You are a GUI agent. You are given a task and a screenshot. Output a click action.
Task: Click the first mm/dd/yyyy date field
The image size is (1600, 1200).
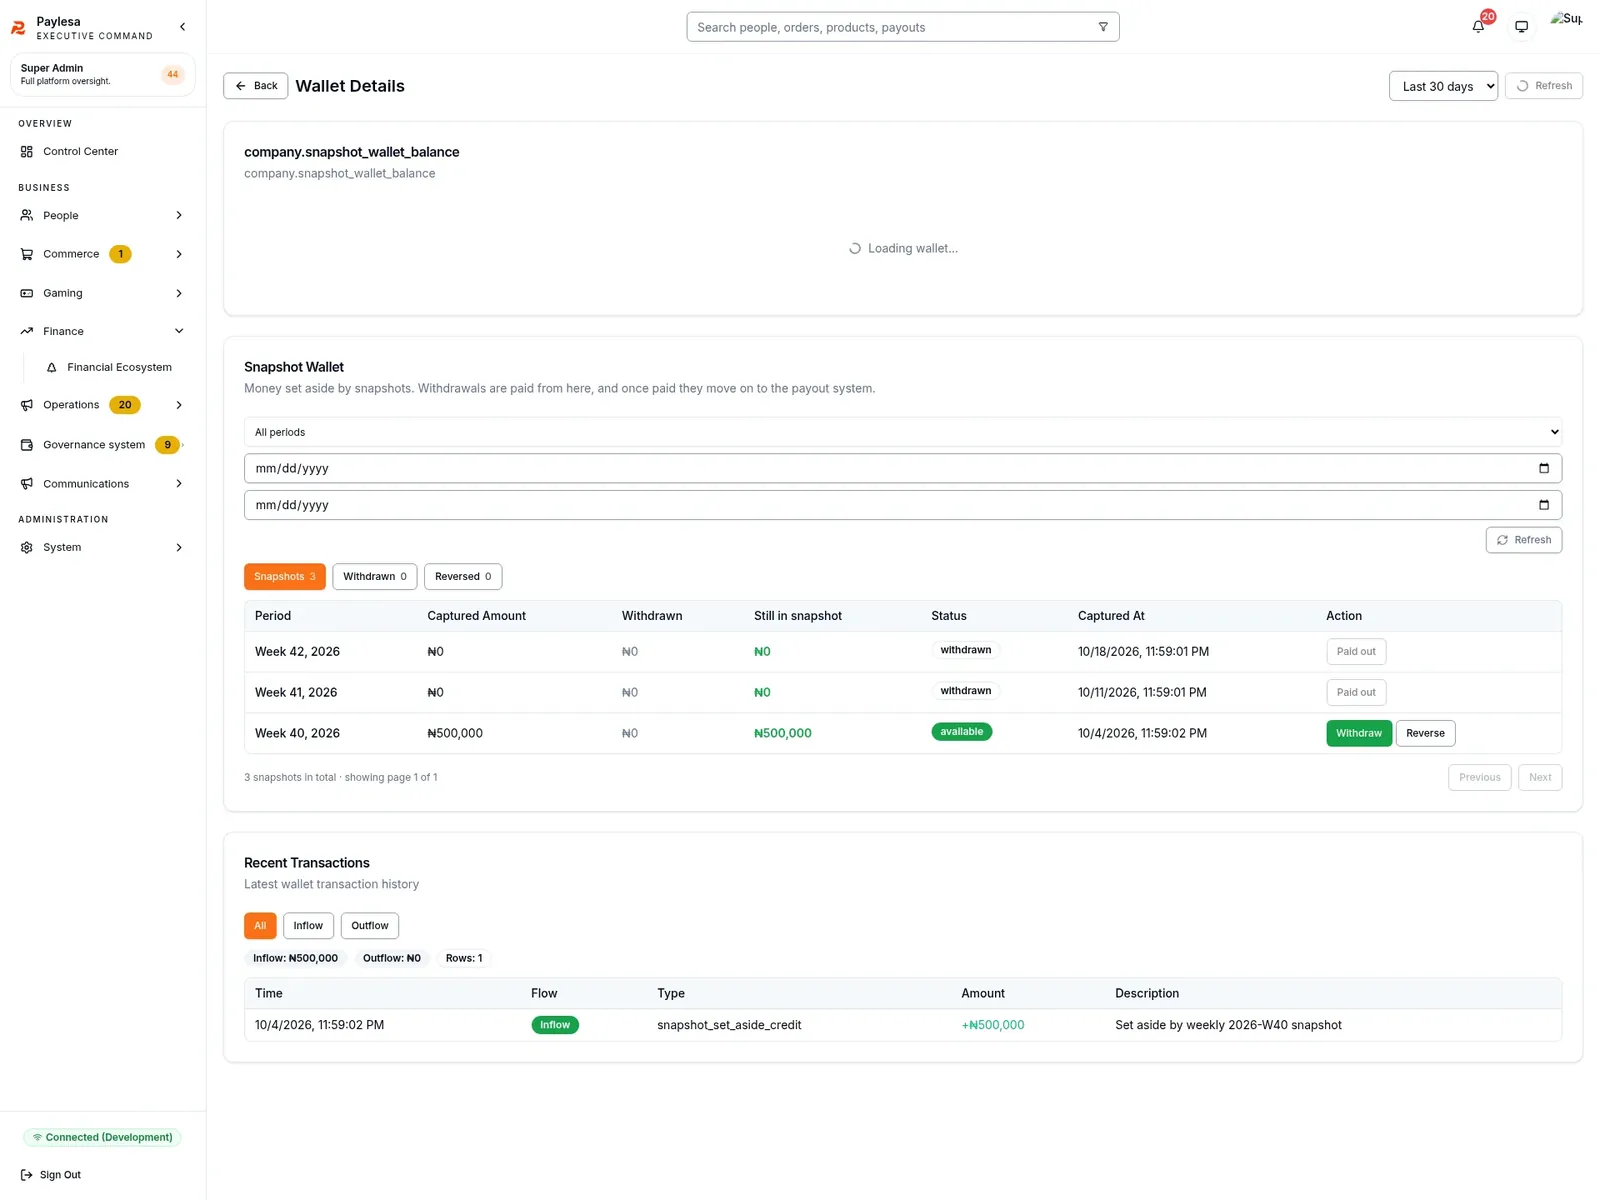[903, 468]
